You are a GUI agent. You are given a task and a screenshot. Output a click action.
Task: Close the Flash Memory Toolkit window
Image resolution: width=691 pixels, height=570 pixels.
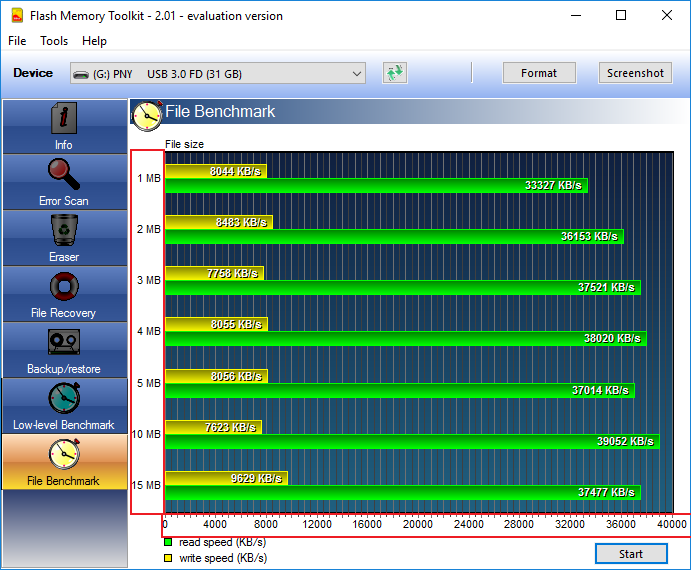pos(667,15)
